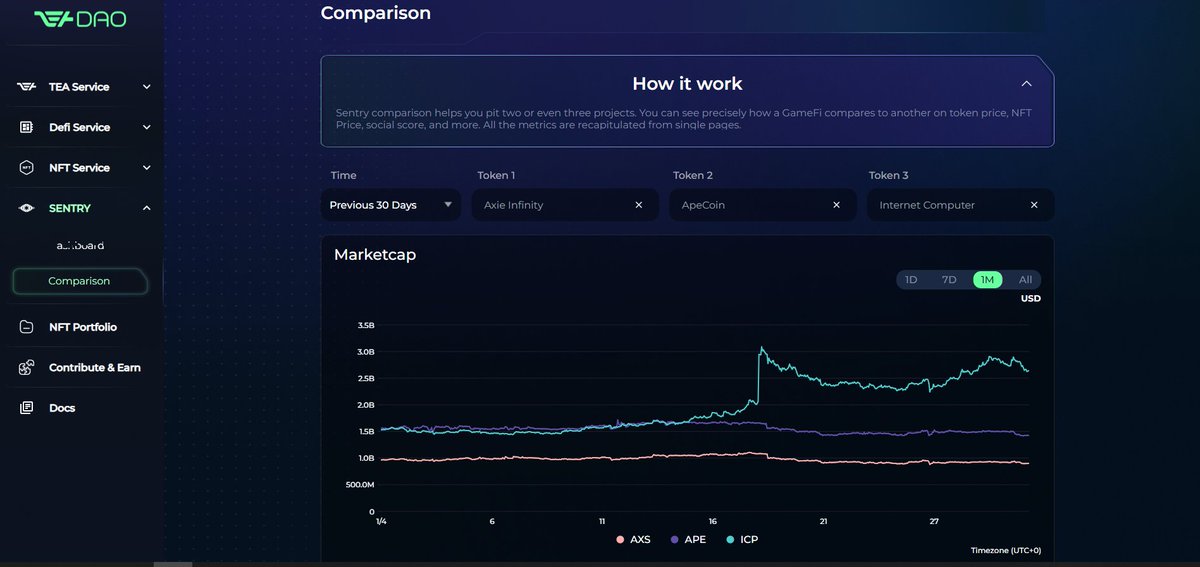Click the Contribute & Earn icon
1200x567 pixels.
[x=26, y=368]
